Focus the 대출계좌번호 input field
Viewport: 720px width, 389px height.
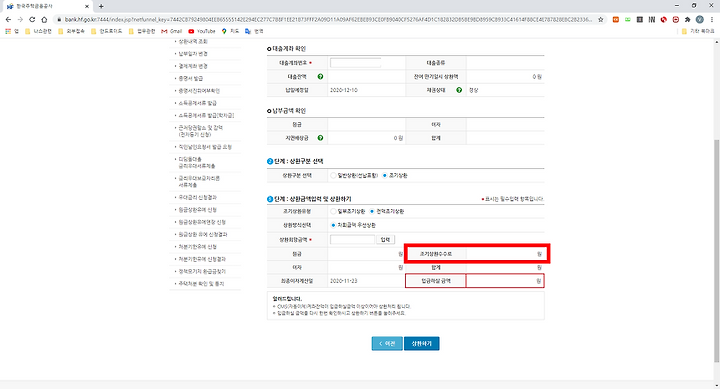click(x=355, y=63)
